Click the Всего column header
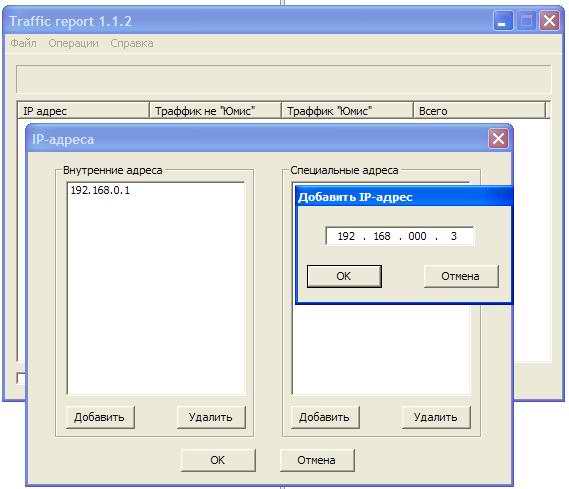The image size is (569, 489). point(479,110)
